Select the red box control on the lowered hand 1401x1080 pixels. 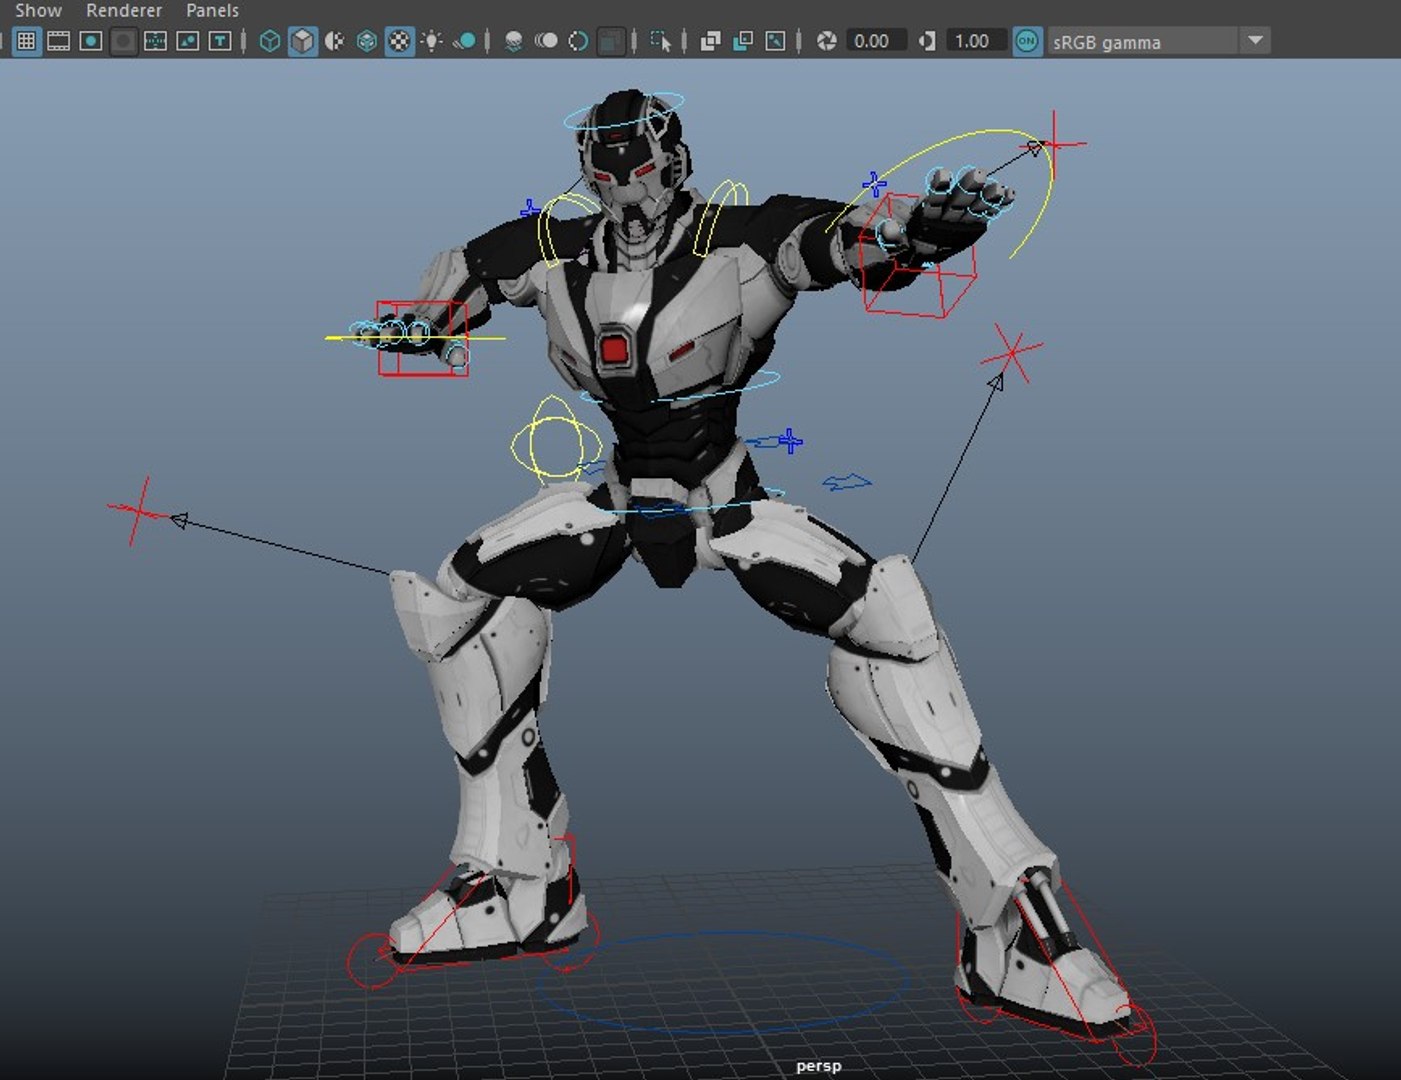423,339
